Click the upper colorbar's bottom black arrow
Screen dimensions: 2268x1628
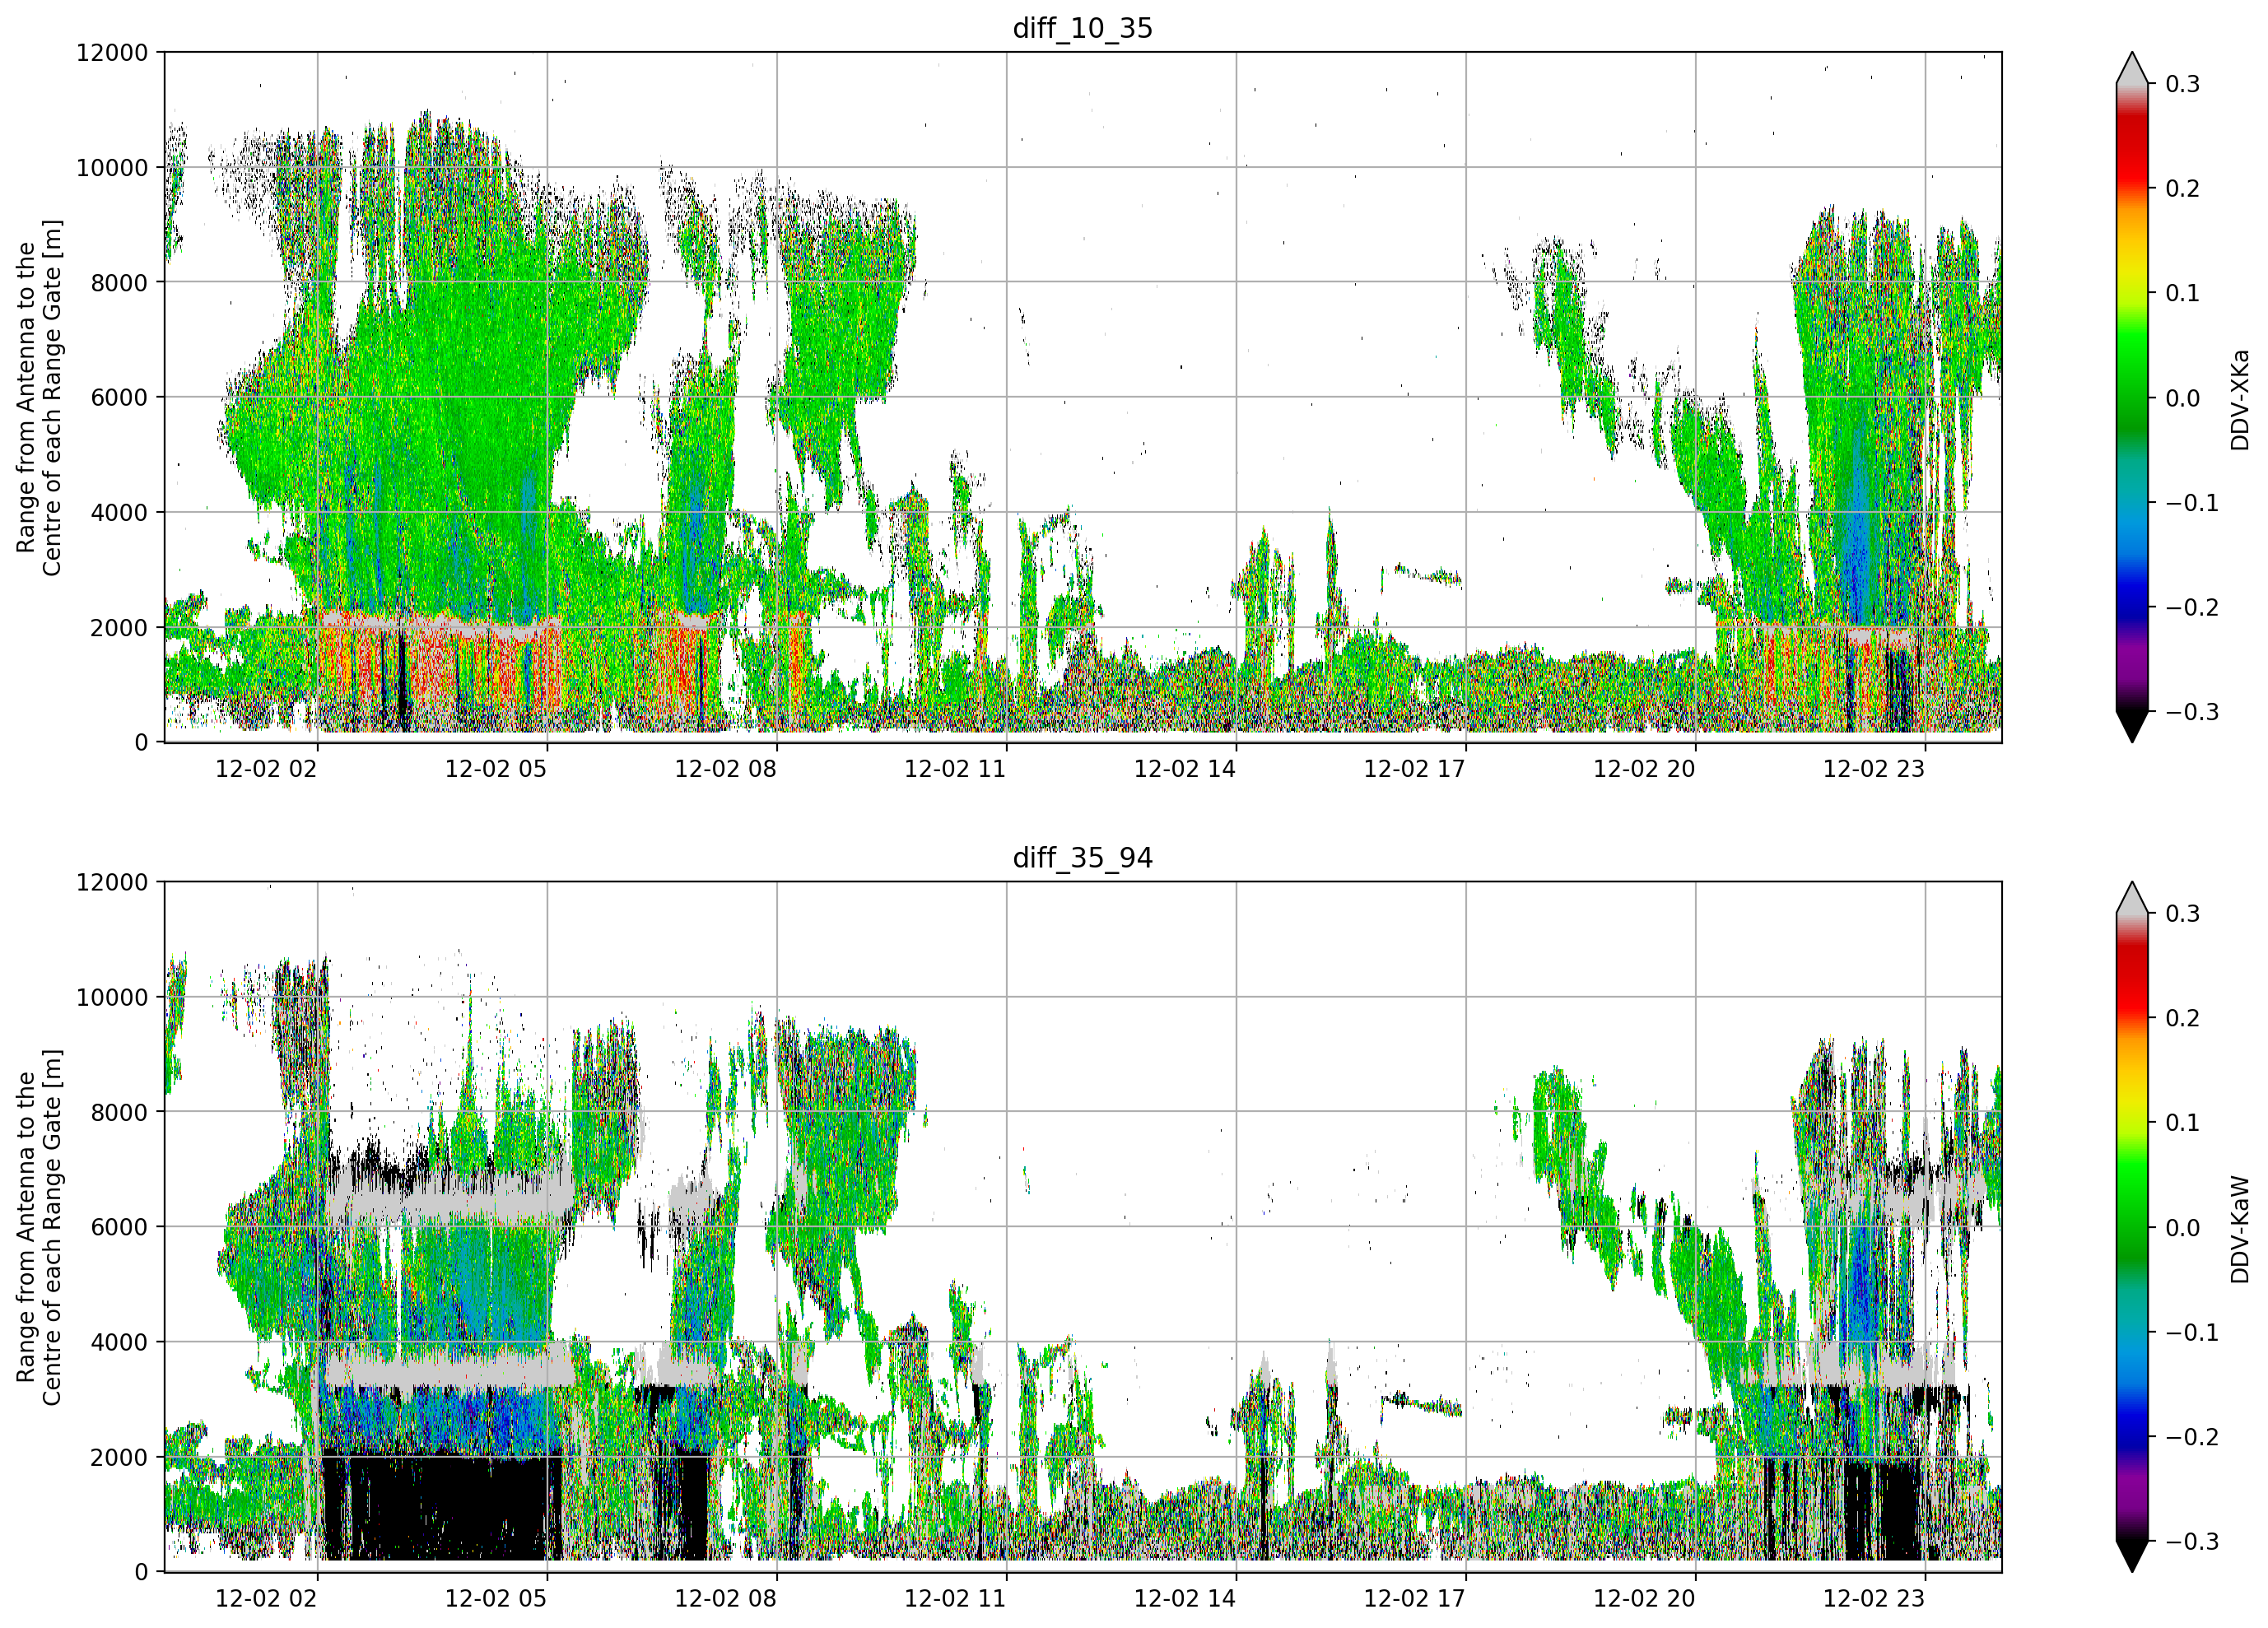2132,726
